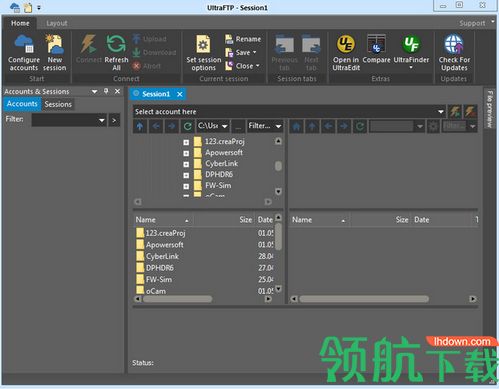Click the Download button
This screenshot has width=499, height=389.
(154, 52)
